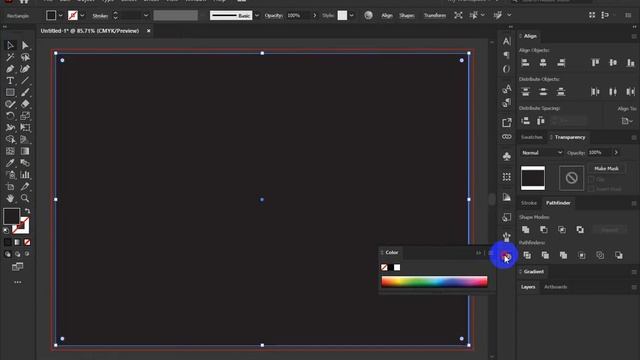Click the artwork thumbnail in Transparency panel
Viewport: 640px width, 360px height.
pyautogui.click(x=533, y=178)
